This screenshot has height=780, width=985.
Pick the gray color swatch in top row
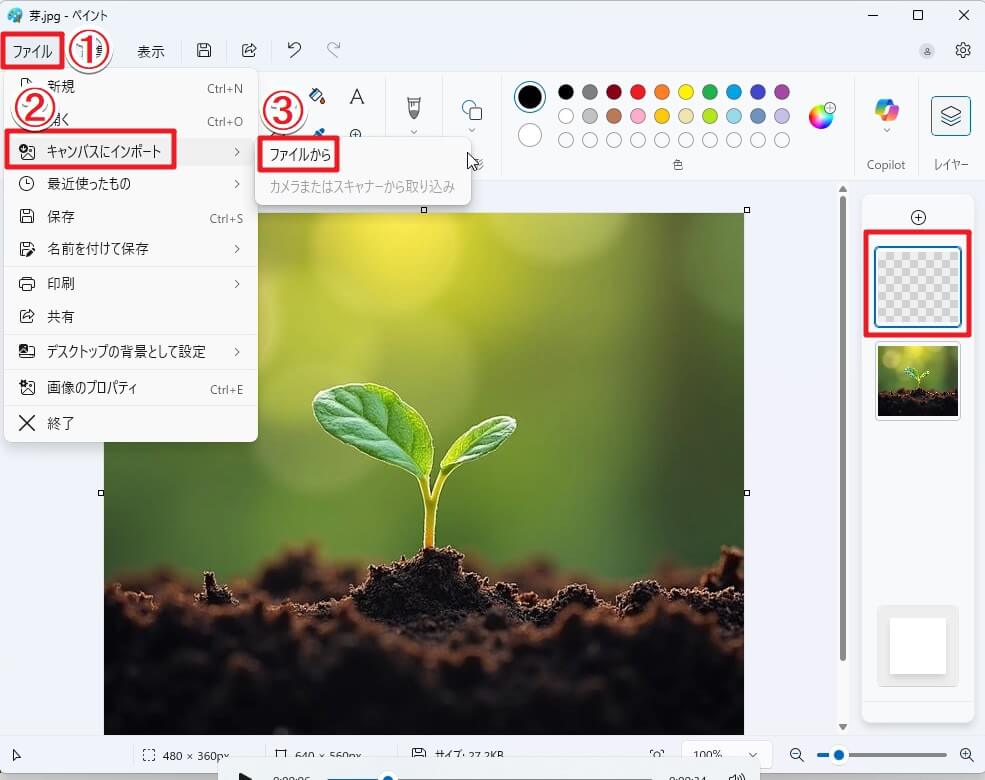click(590, 92)
